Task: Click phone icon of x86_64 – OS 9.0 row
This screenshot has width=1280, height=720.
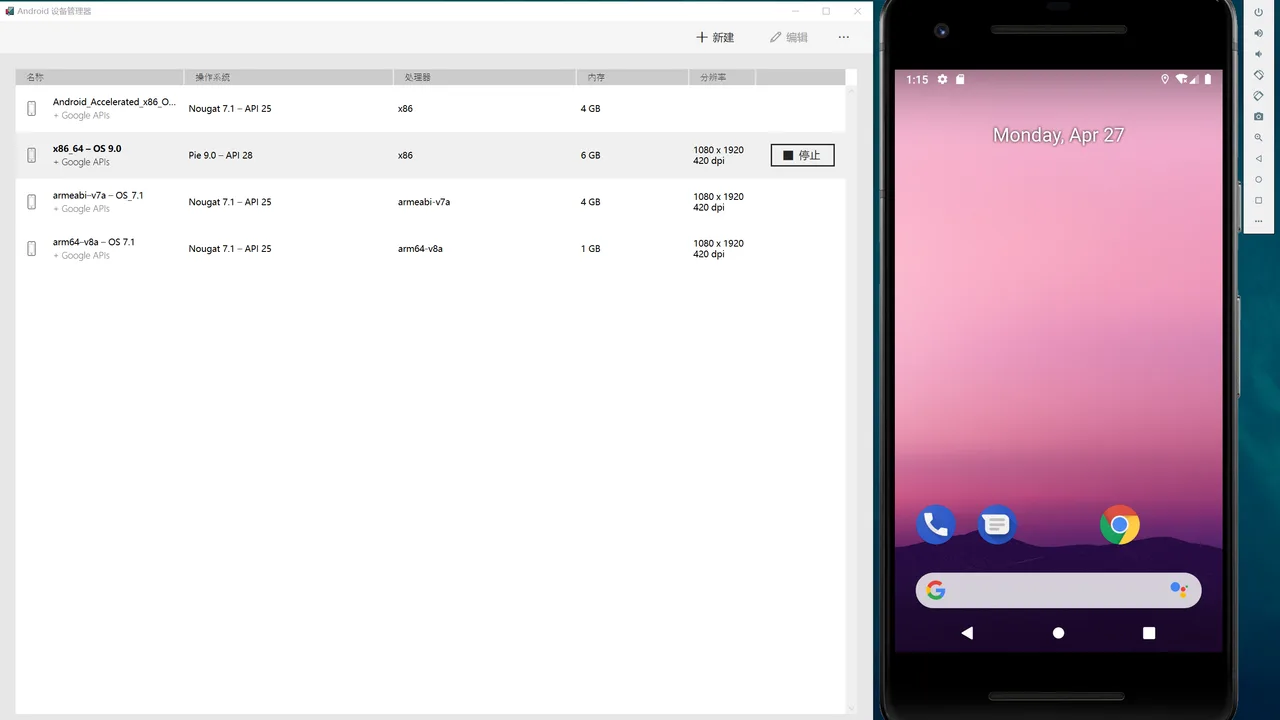Action: pyautogui.click(x=32, y=155)
